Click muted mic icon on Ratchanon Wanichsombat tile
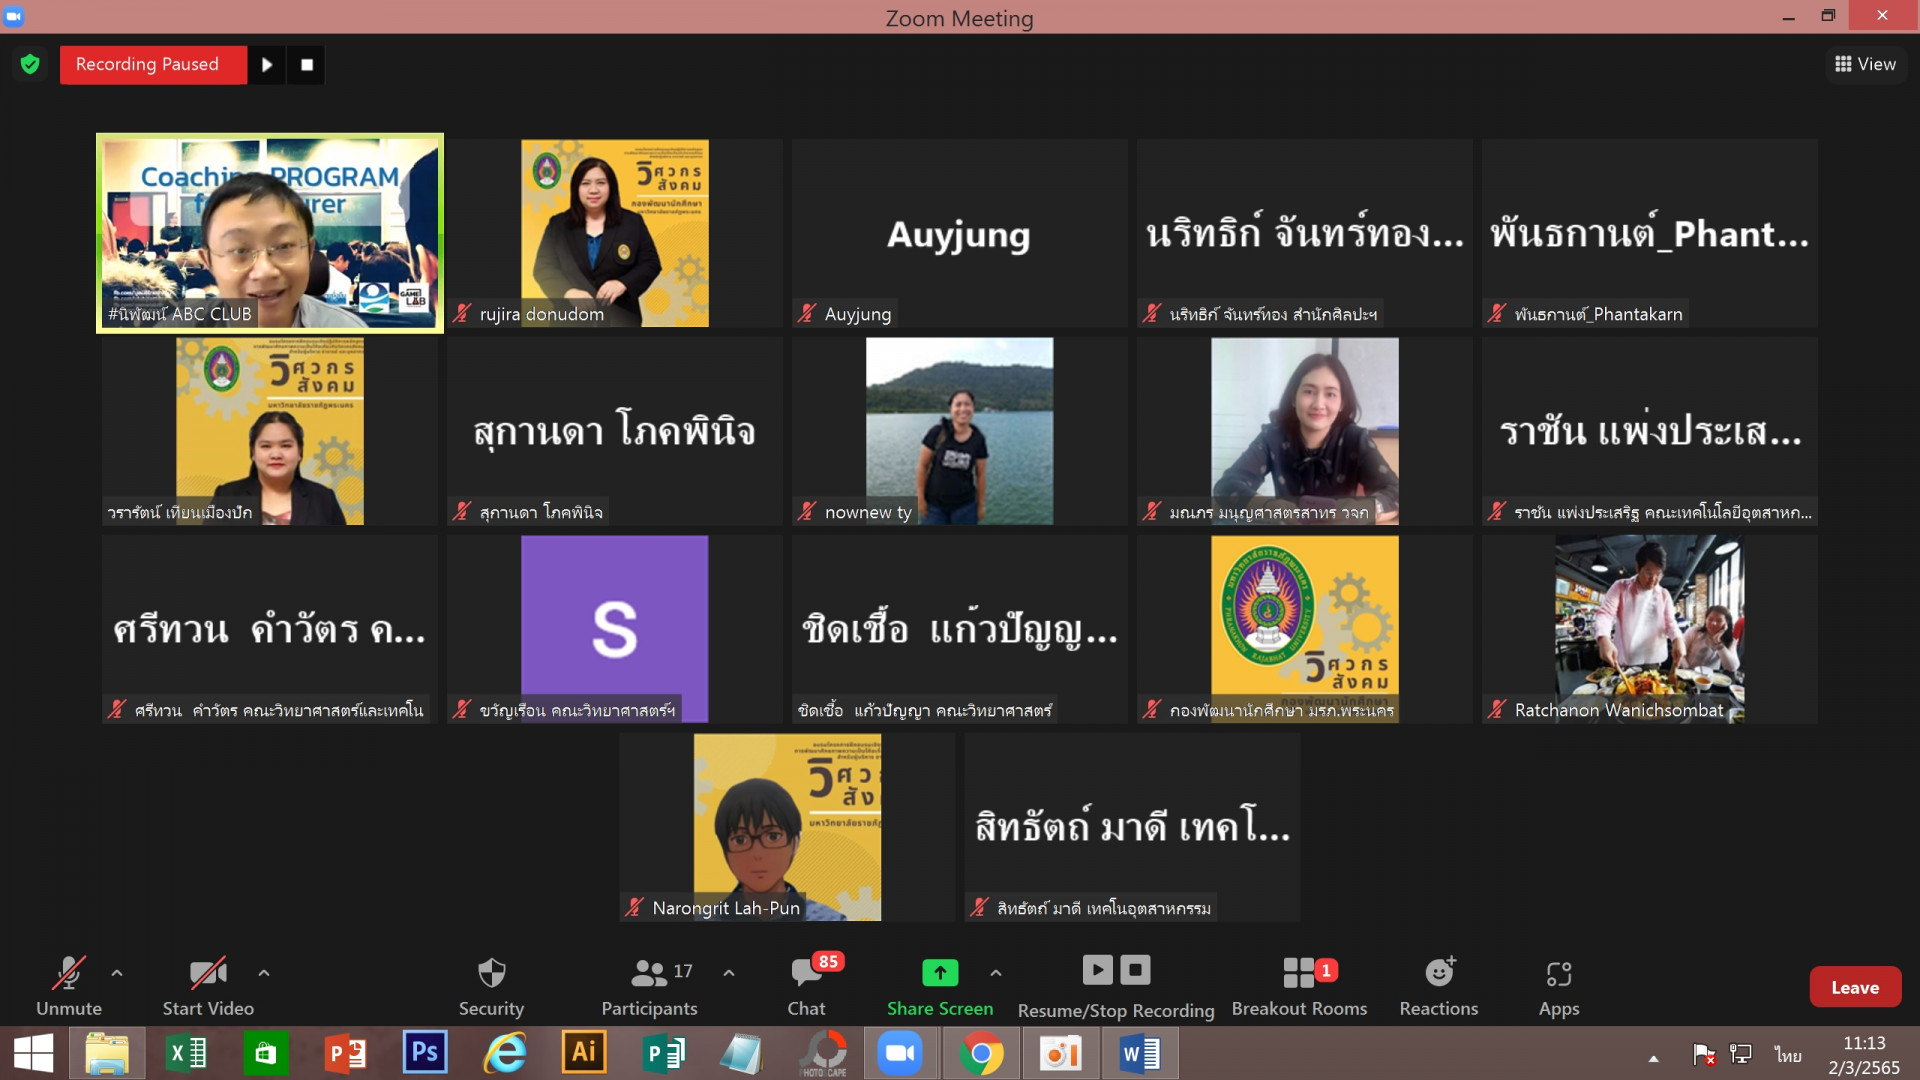The image size is (1920, 1080). [x=1497, y=709]
